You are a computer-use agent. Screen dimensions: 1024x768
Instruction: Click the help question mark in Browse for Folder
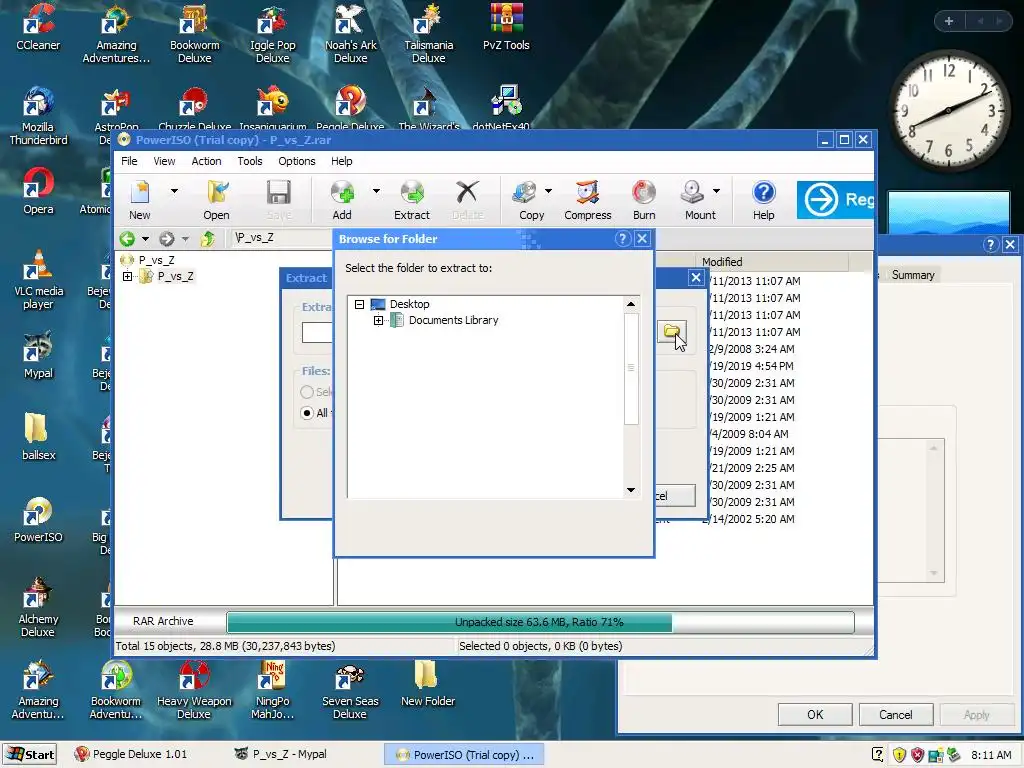[x=622, y=239]
